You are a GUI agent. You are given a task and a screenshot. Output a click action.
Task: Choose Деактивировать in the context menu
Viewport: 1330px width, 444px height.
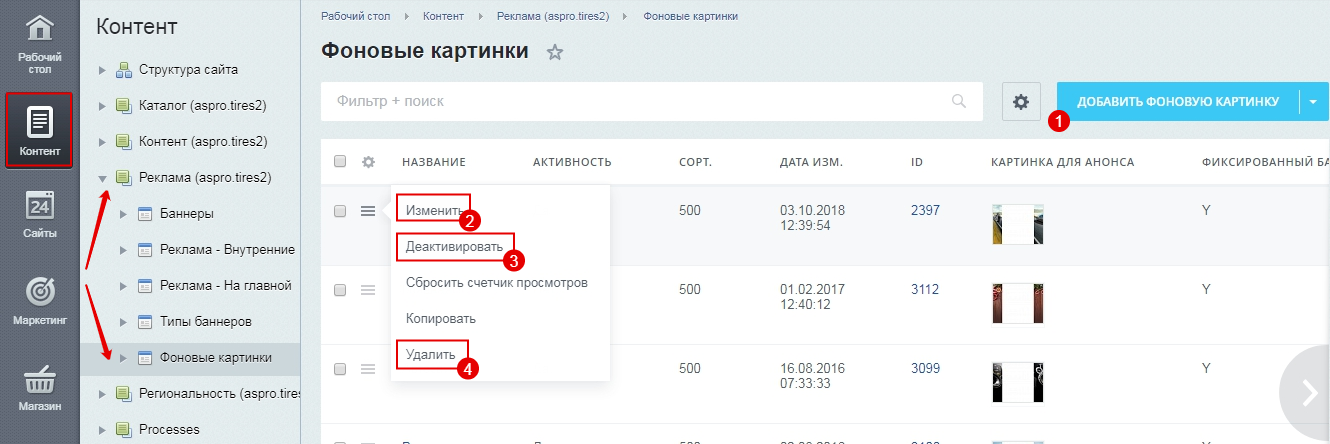tap(454, 247)
